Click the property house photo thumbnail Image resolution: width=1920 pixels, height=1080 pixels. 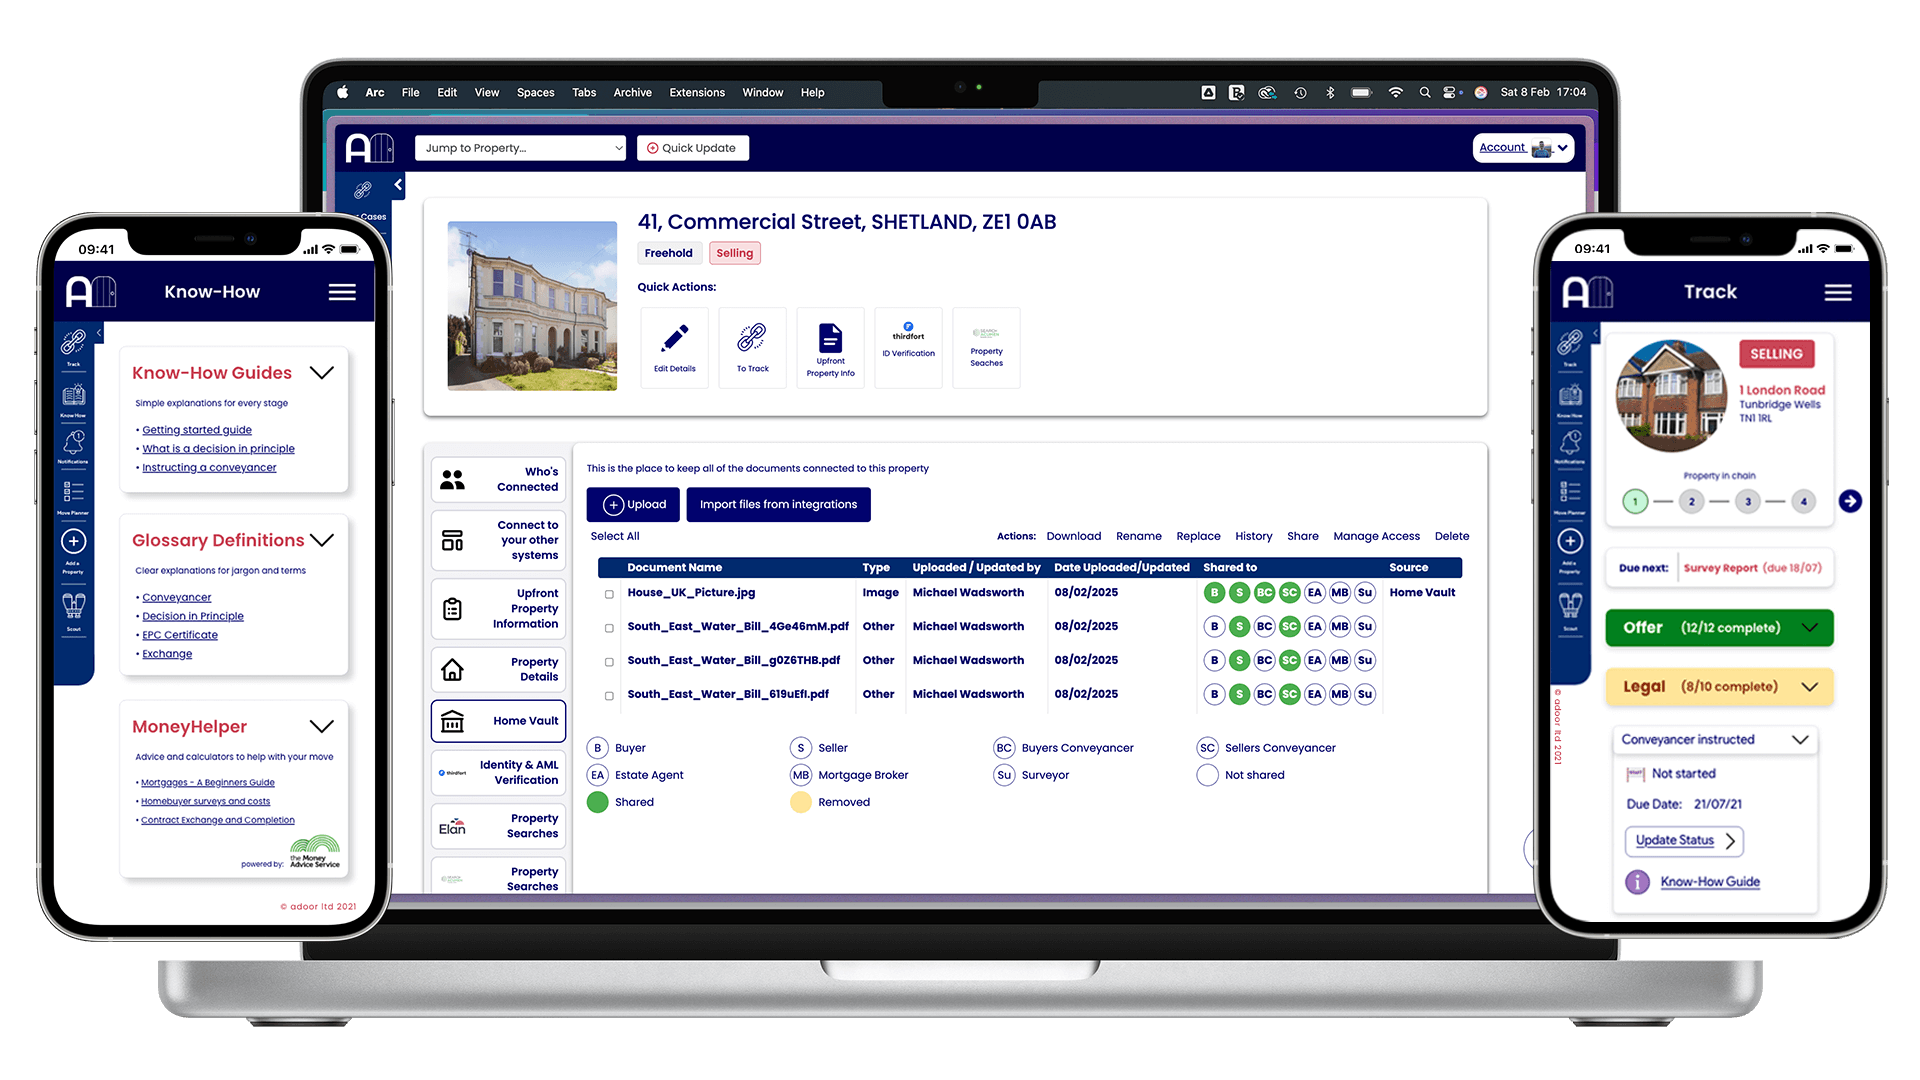tap(532, 305)
